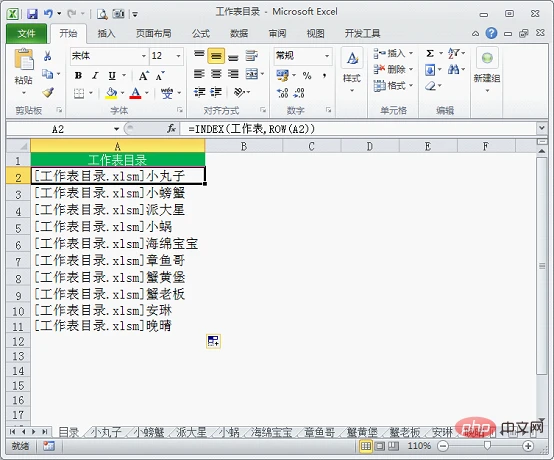The width and height of the screenshot is (554, 460).
Task: Click zoom in plus button
Action: point(528,446)
